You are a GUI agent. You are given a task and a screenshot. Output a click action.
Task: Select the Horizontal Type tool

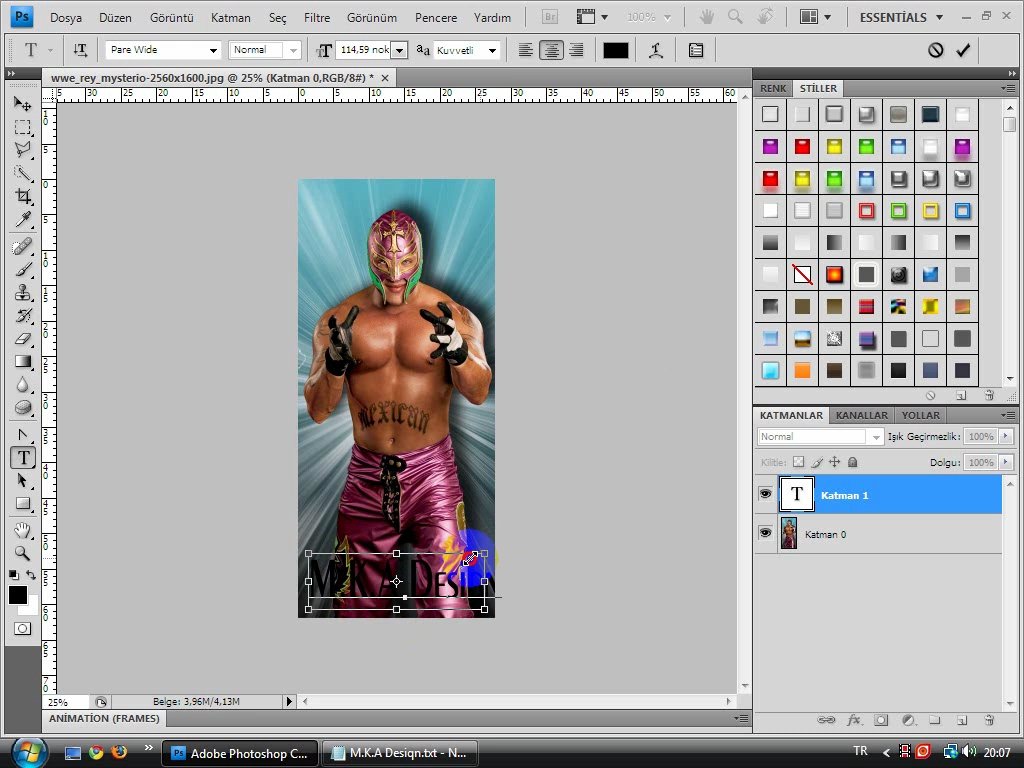pos(24,458)
